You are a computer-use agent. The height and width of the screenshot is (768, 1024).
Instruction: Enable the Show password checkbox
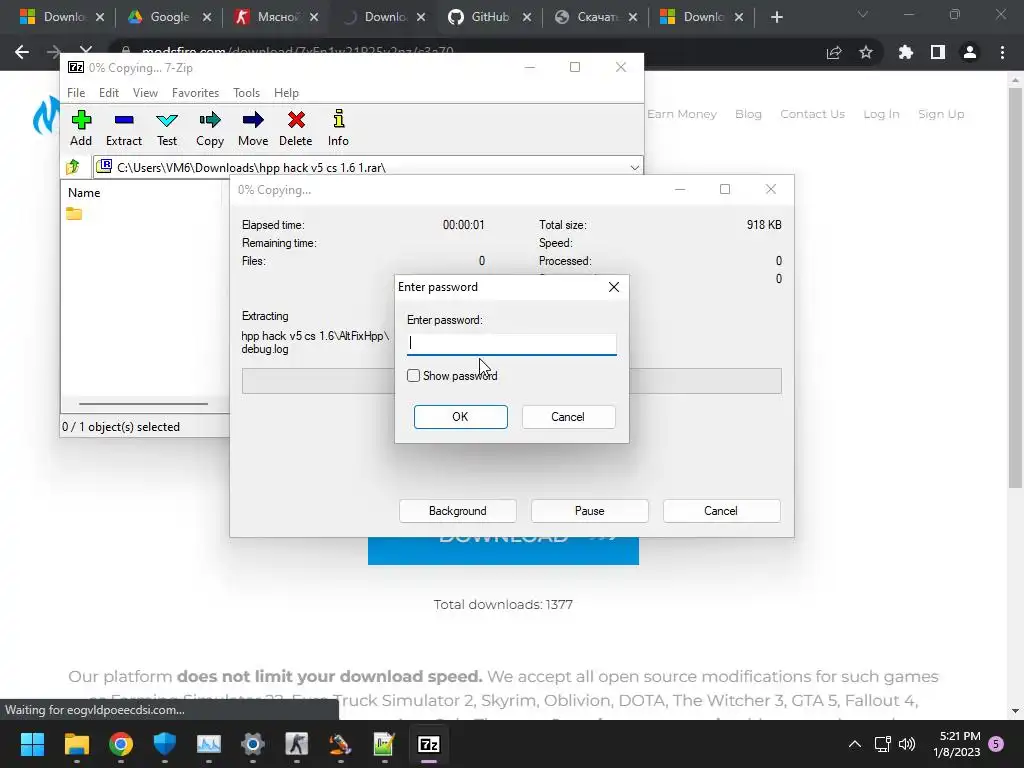(x=413, y=376)
